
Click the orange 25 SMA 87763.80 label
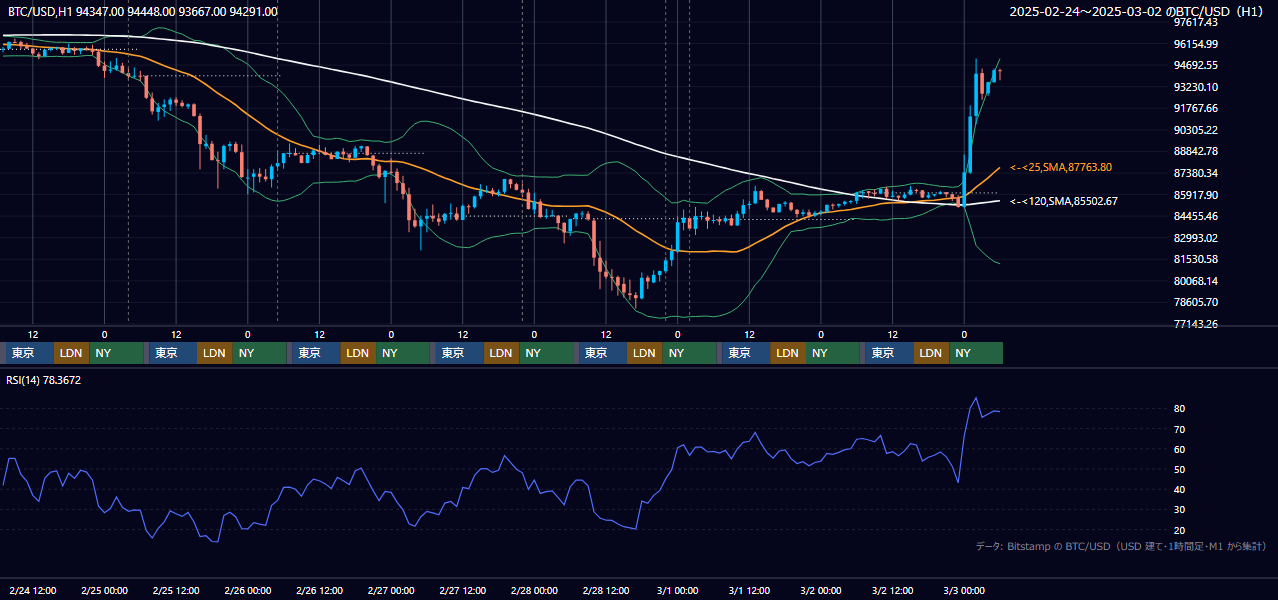(x=1061, y=167)
